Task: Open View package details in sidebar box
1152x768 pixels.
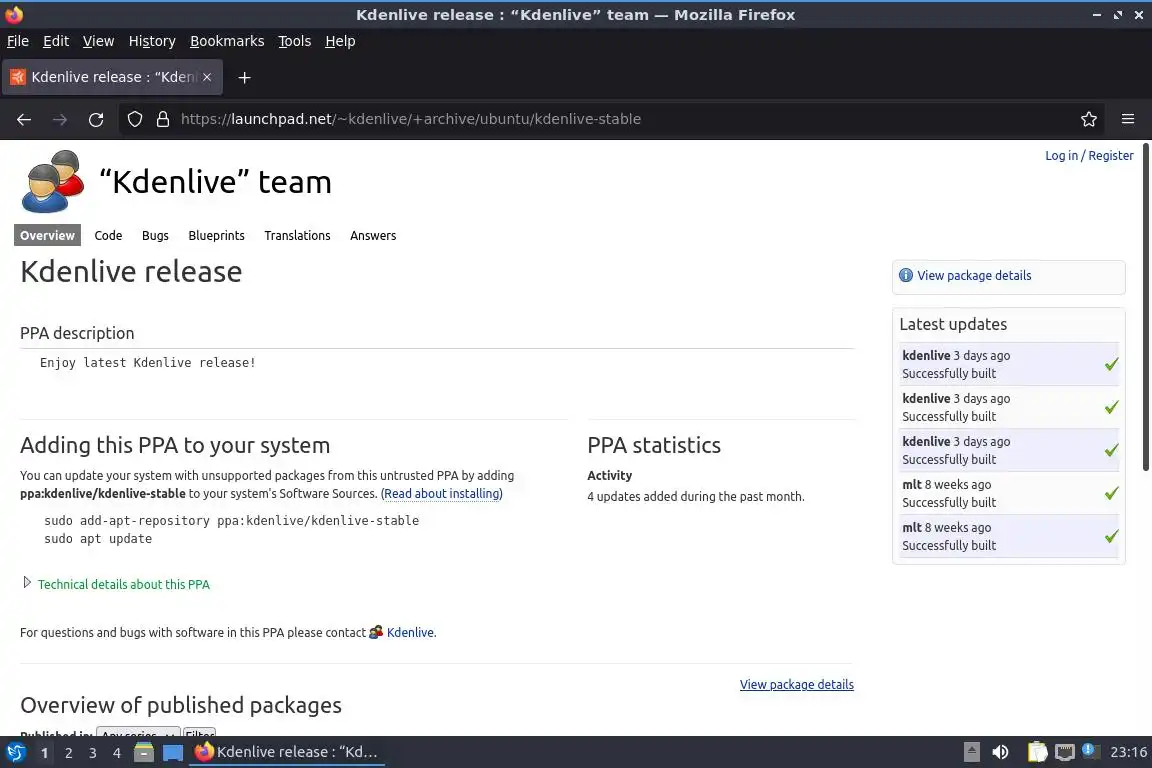Action: click(974, 275)
